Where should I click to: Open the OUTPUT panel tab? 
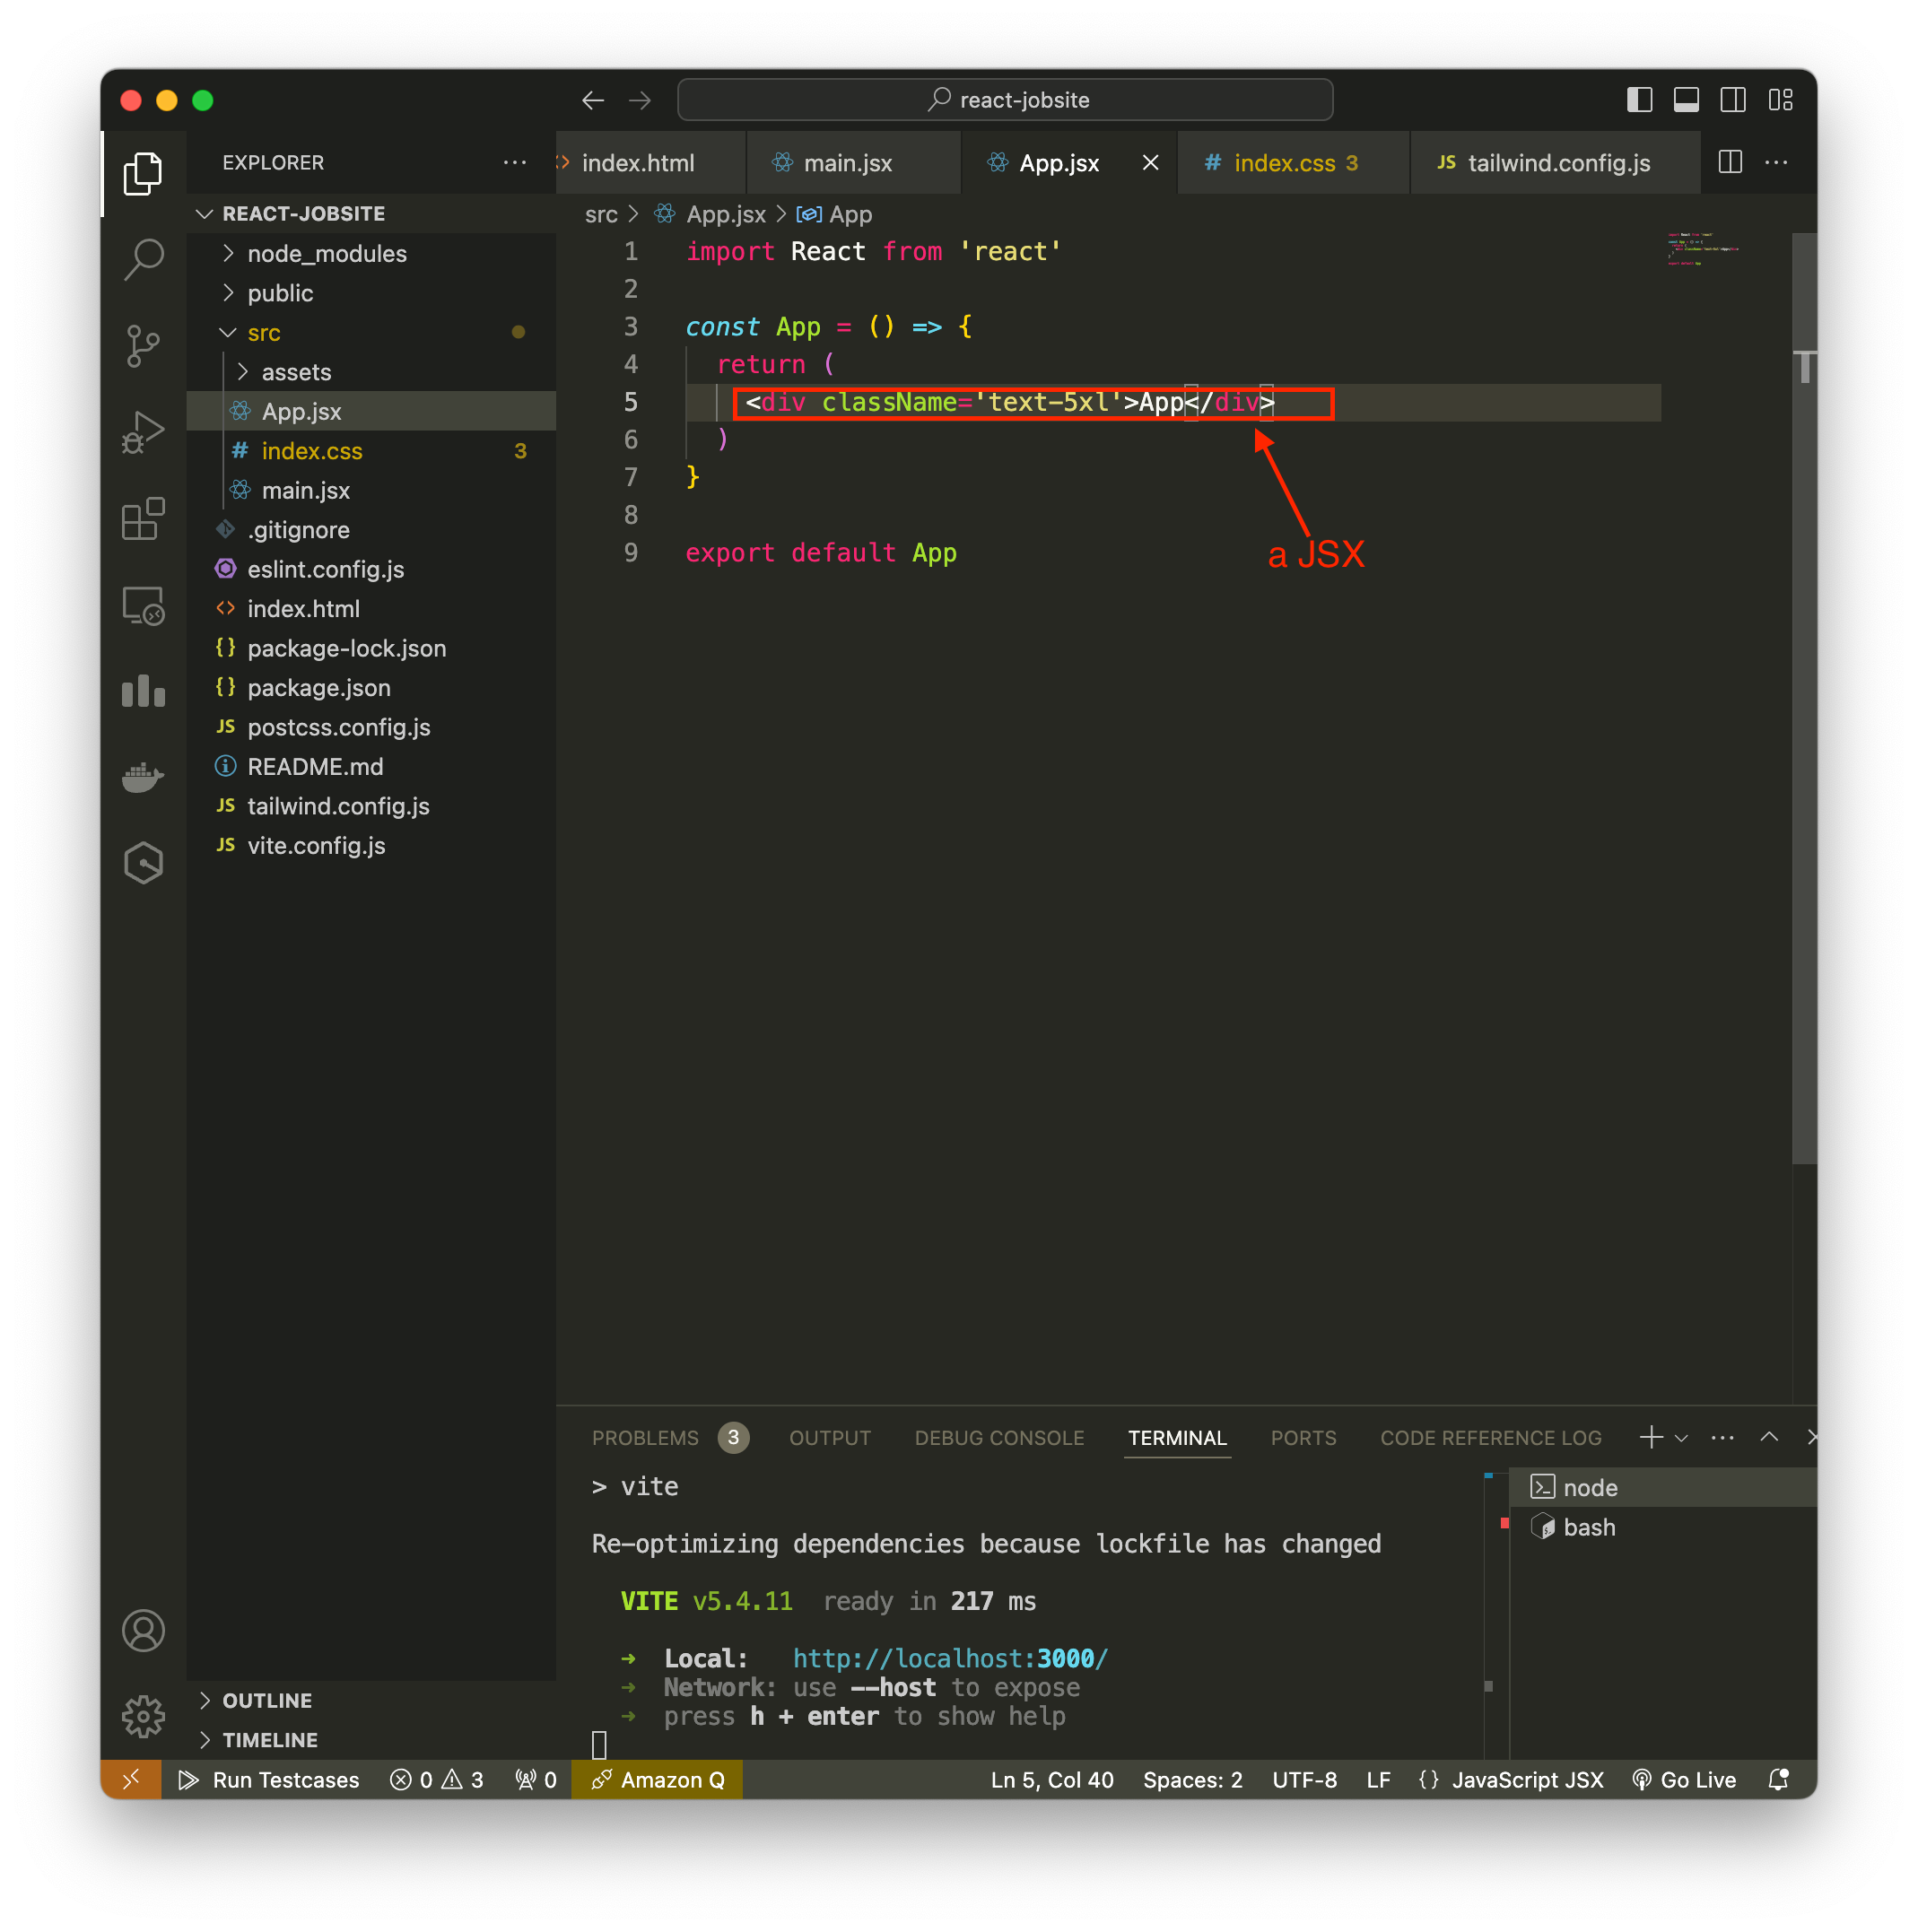(830, 1438)
